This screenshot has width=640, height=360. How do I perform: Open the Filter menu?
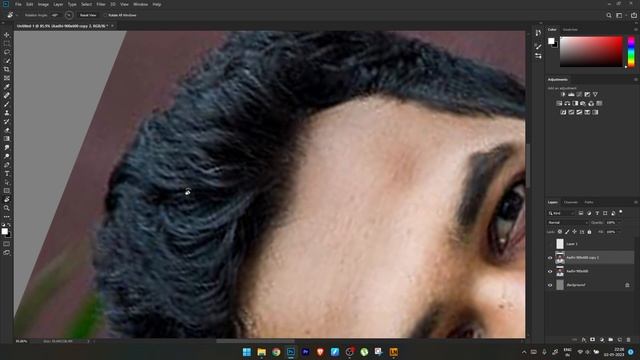pos(101,4)
